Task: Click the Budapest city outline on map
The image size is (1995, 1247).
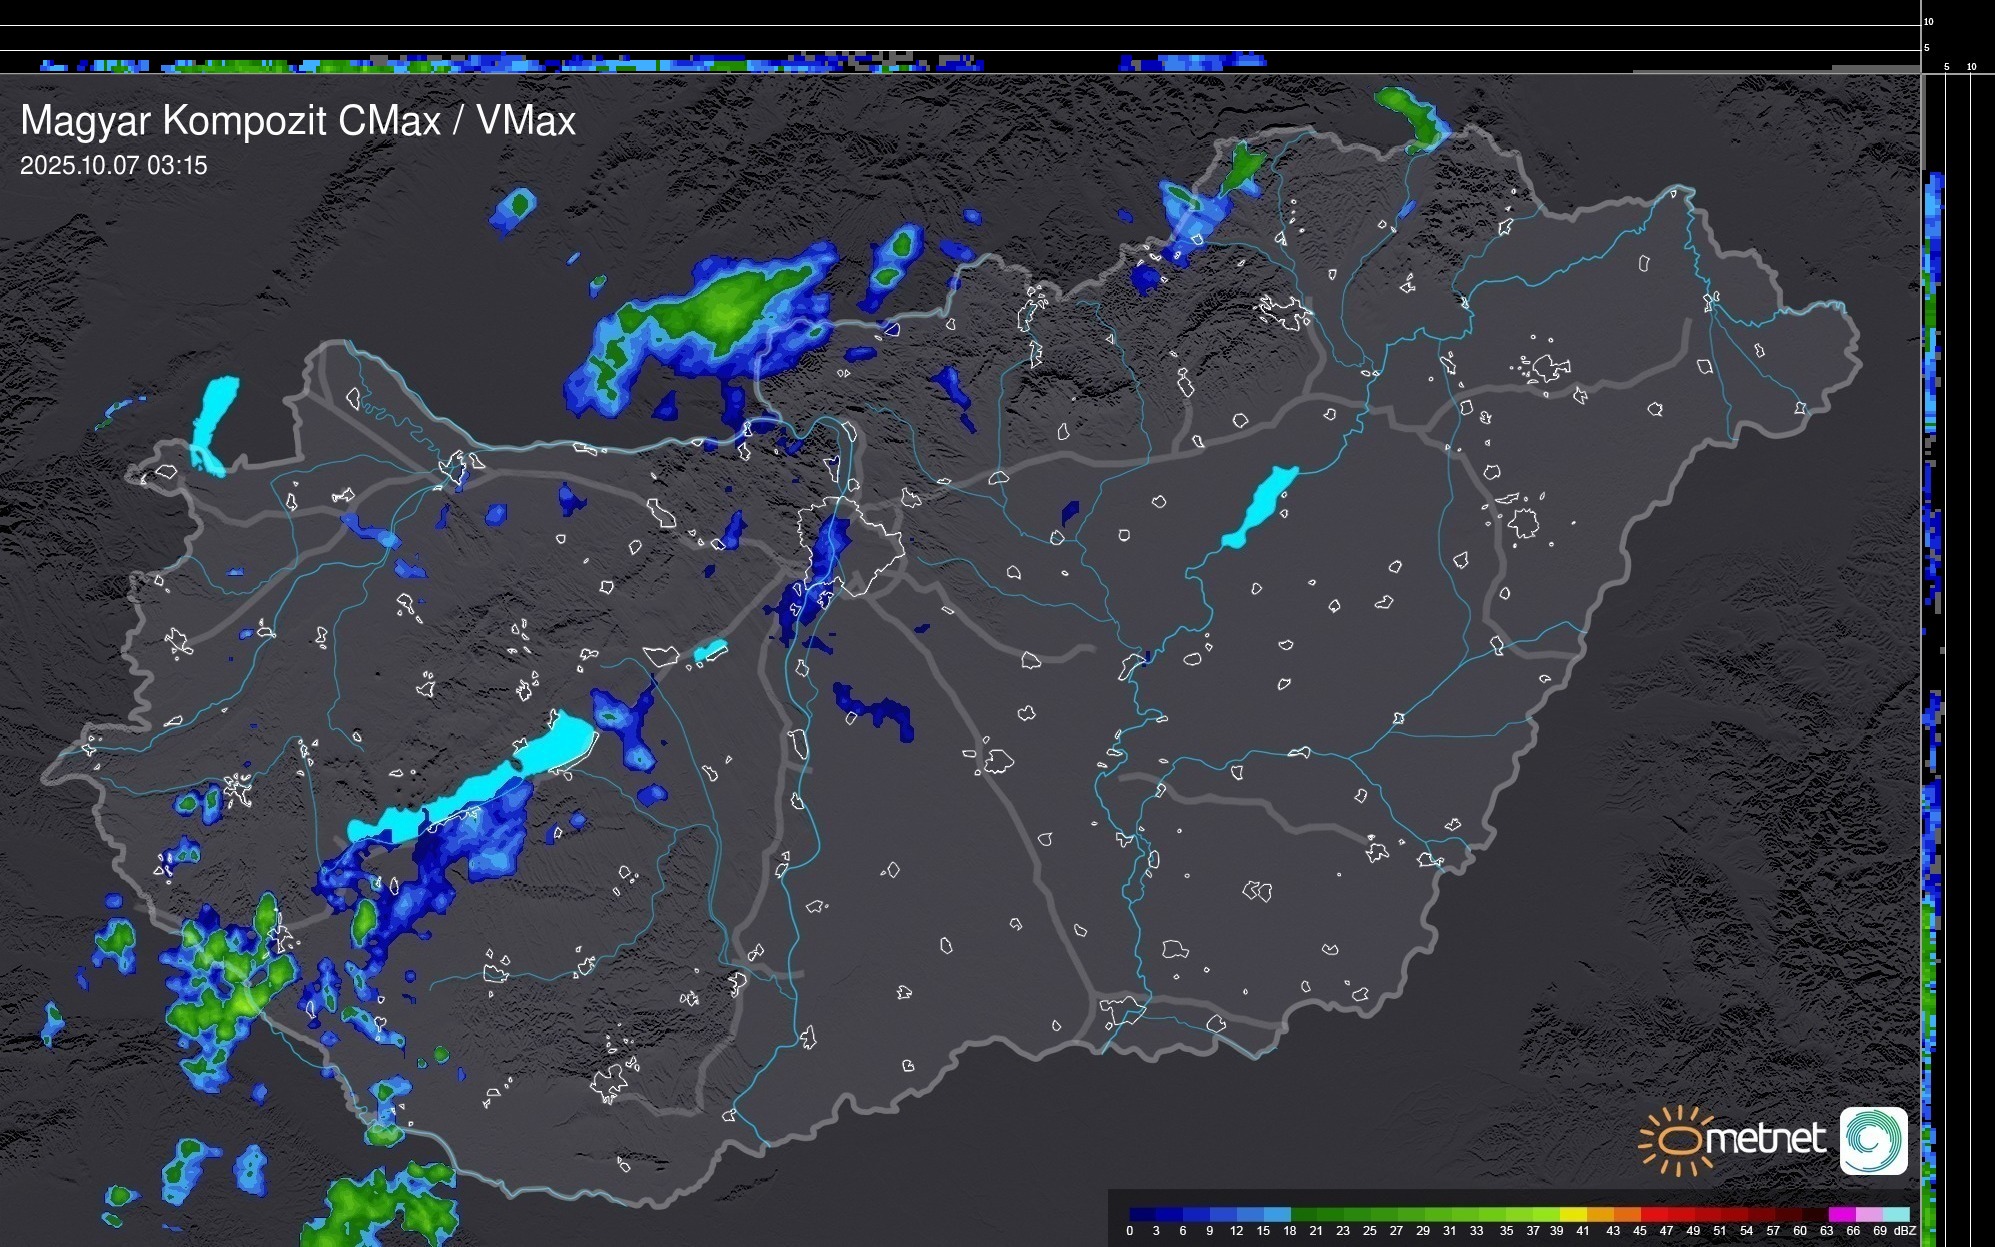Action: tap(850, 545)
